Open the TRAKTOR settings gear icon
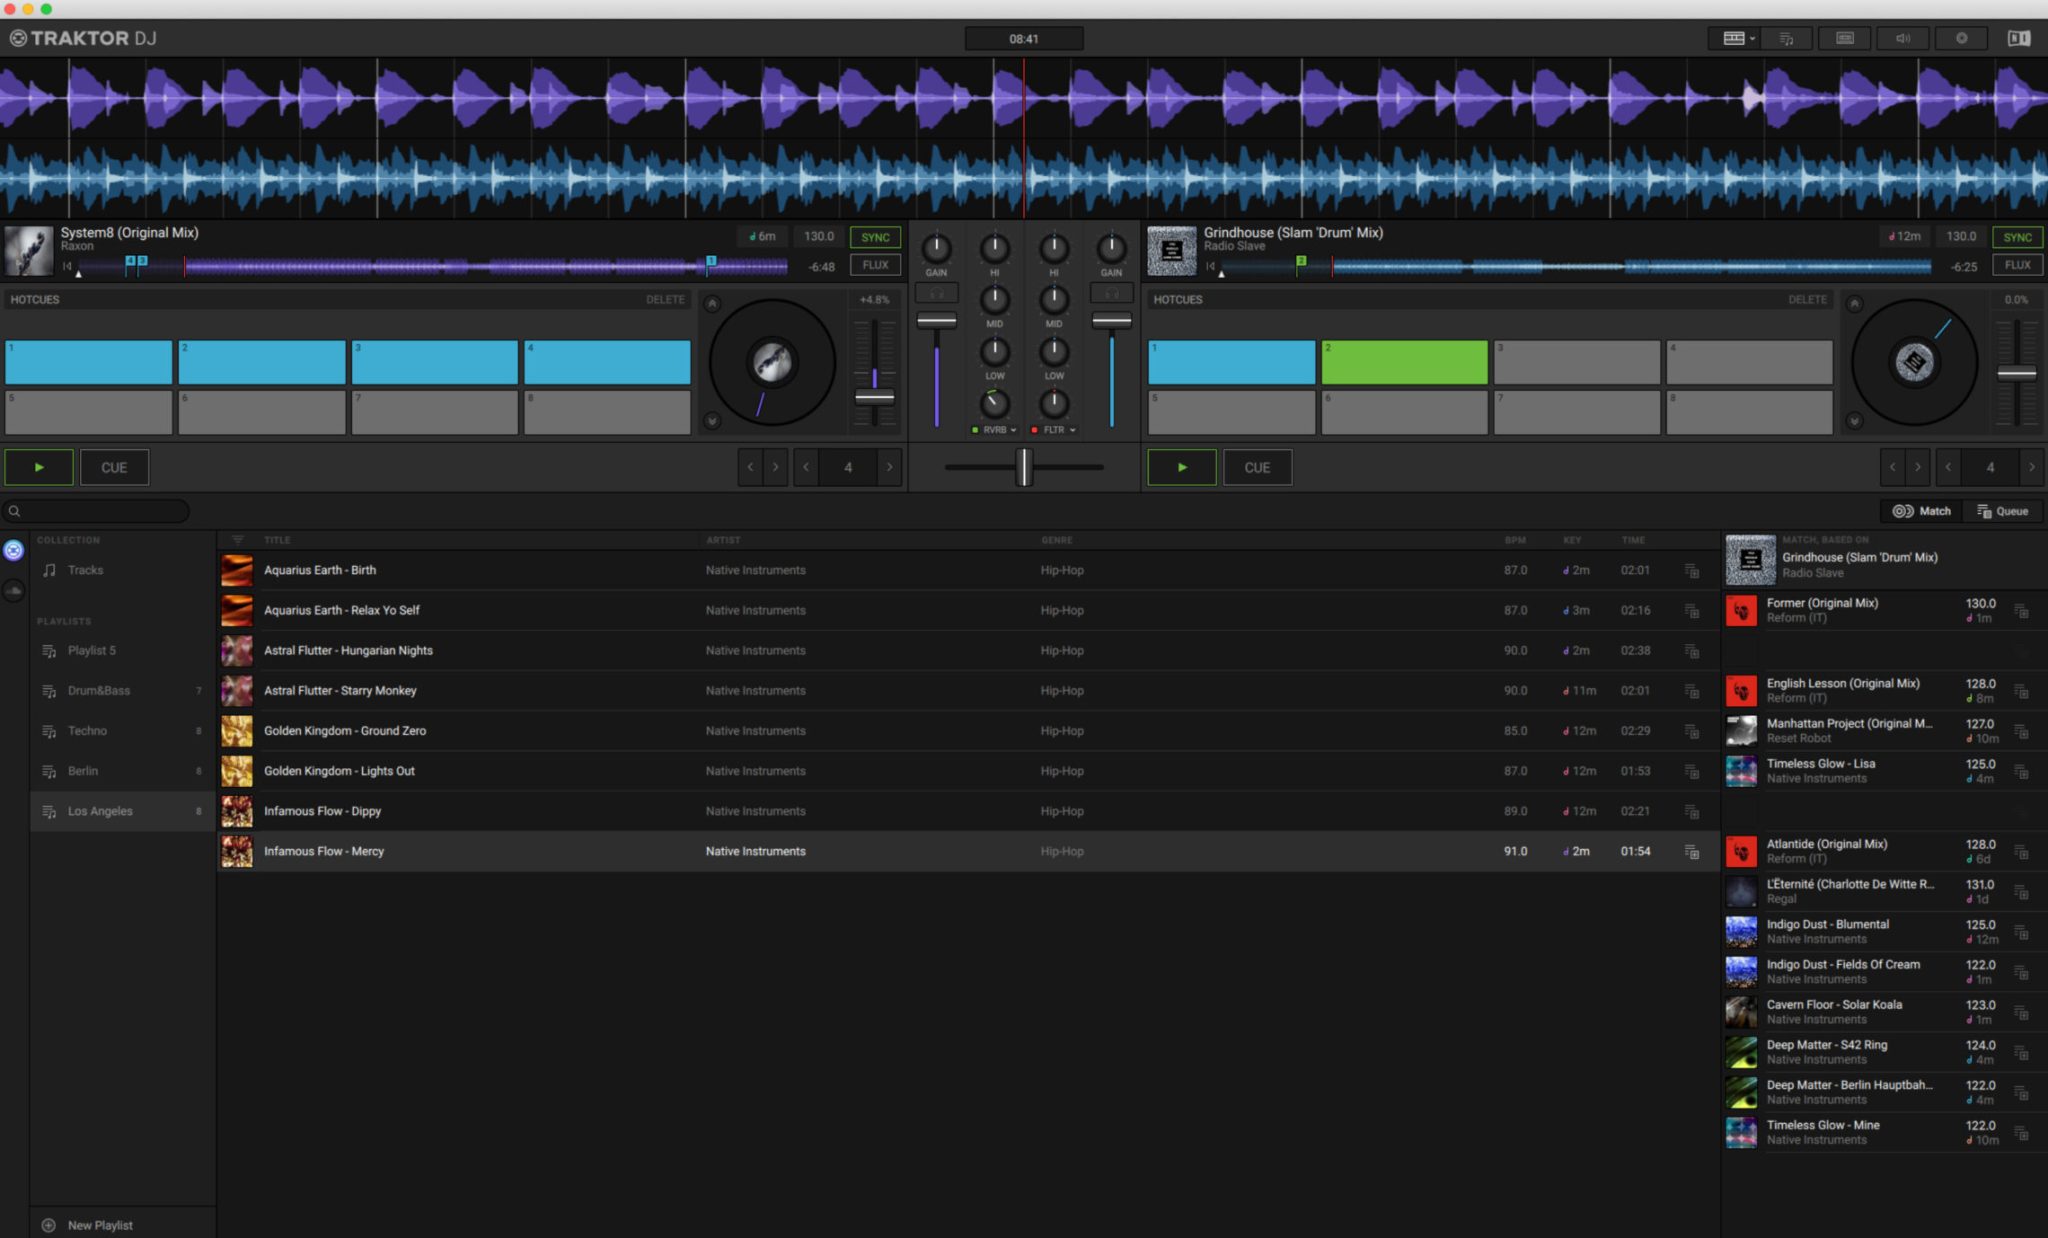Image resolution: width=2048 pixels, height=1238 pixels. [1960, 38]
